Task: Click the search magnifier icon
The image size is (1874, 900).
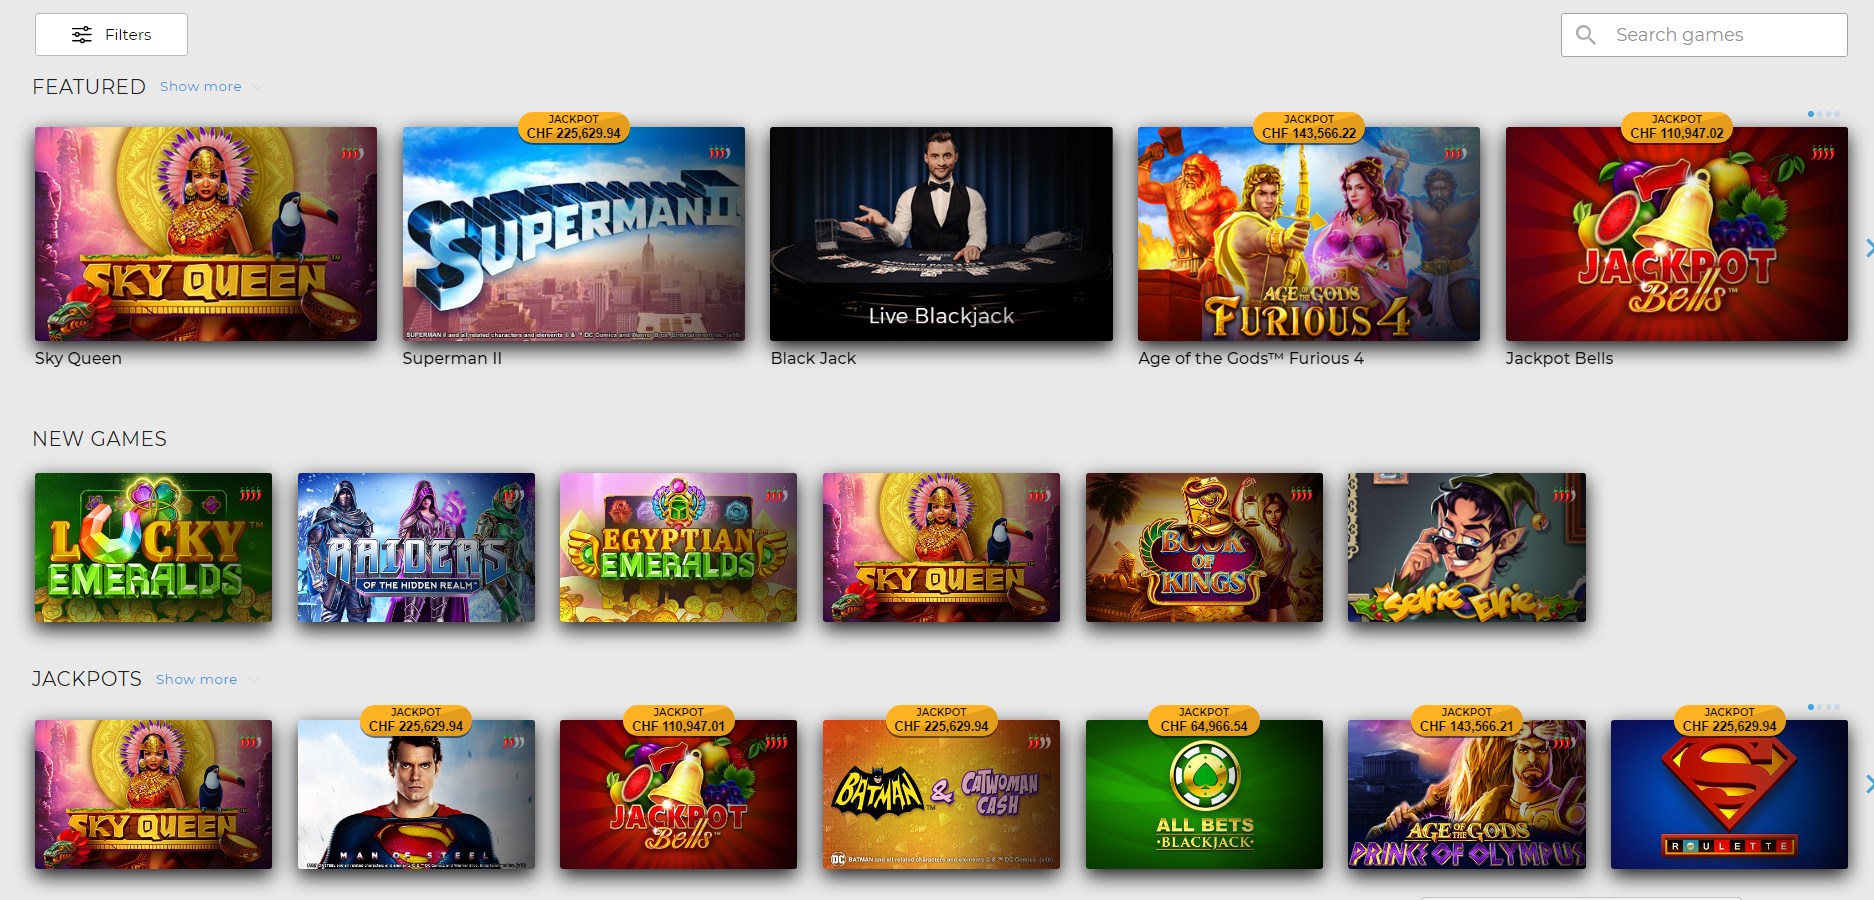Action: (x=1585, y=35)
